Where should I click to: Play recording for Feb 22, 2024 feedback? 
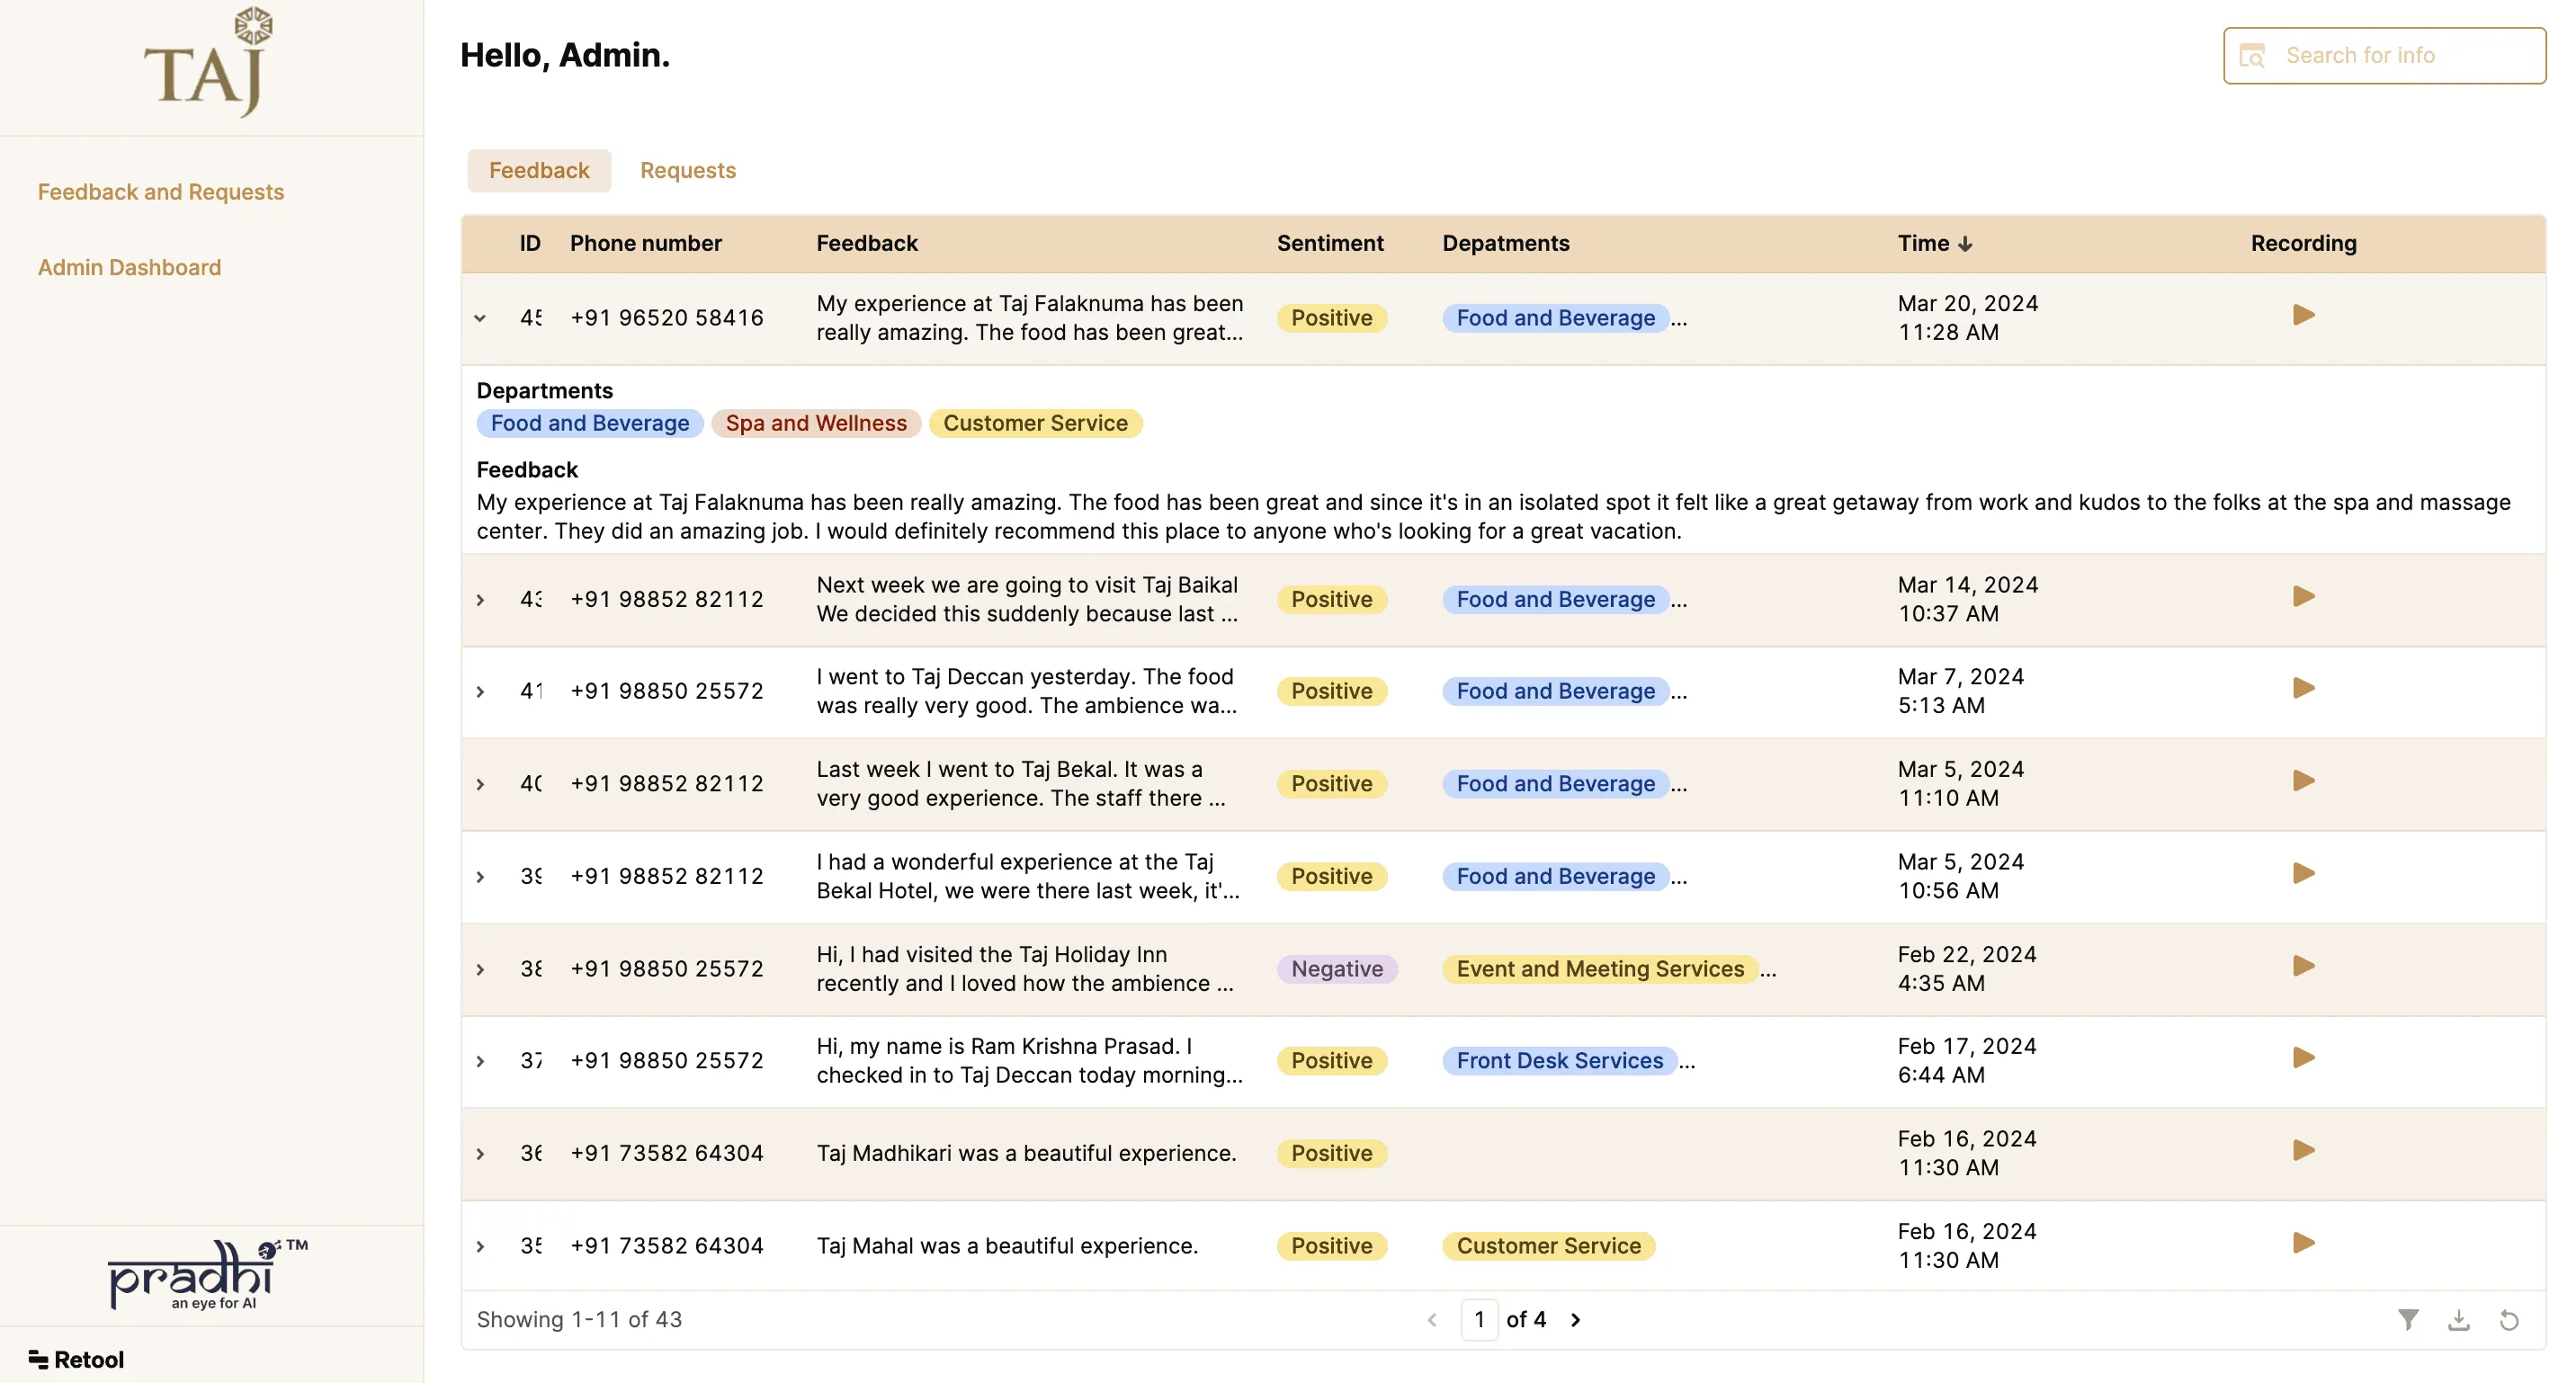2303,966
